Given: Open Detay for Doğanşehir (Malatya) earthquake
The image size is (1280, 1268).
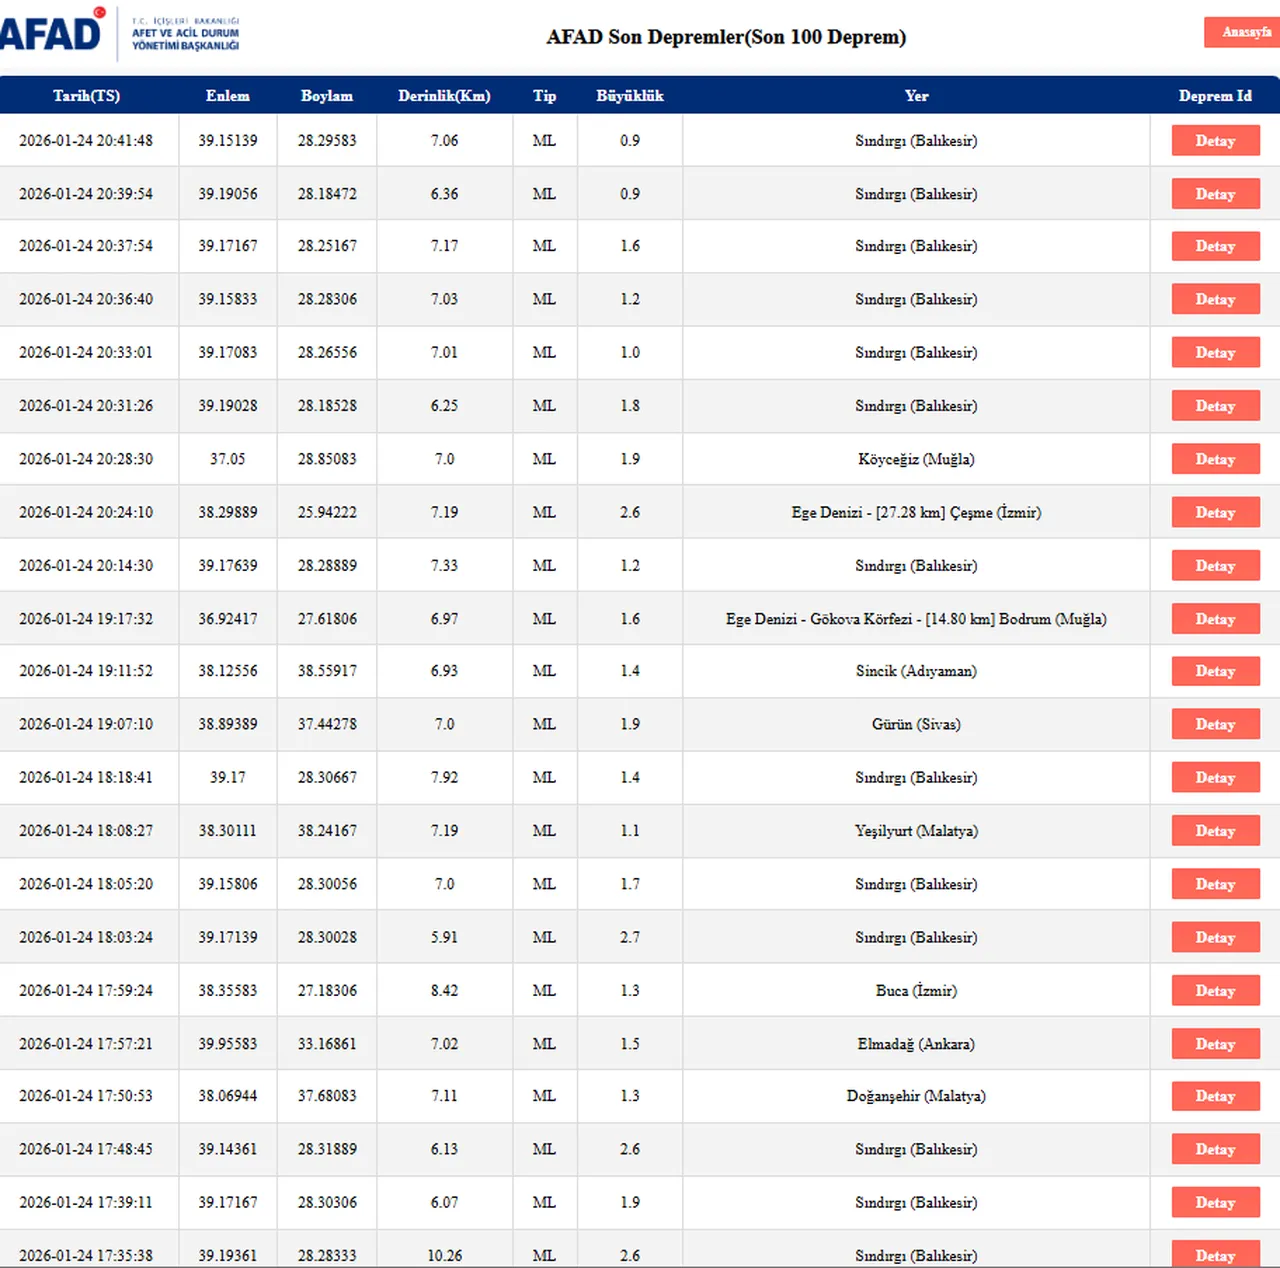Looking at the screenshot, I should [x=1215, y=1096].
